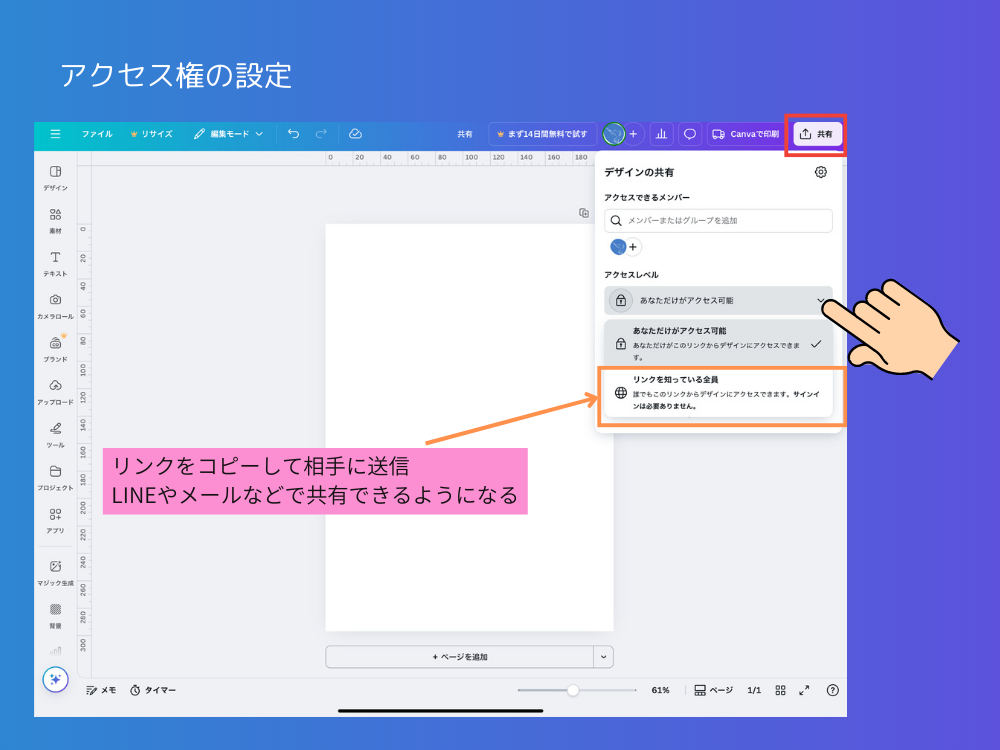Open the analytics bar chart icon
Image resolution: width=1000 pixels, height=750 pixels.
coord(661,134)
